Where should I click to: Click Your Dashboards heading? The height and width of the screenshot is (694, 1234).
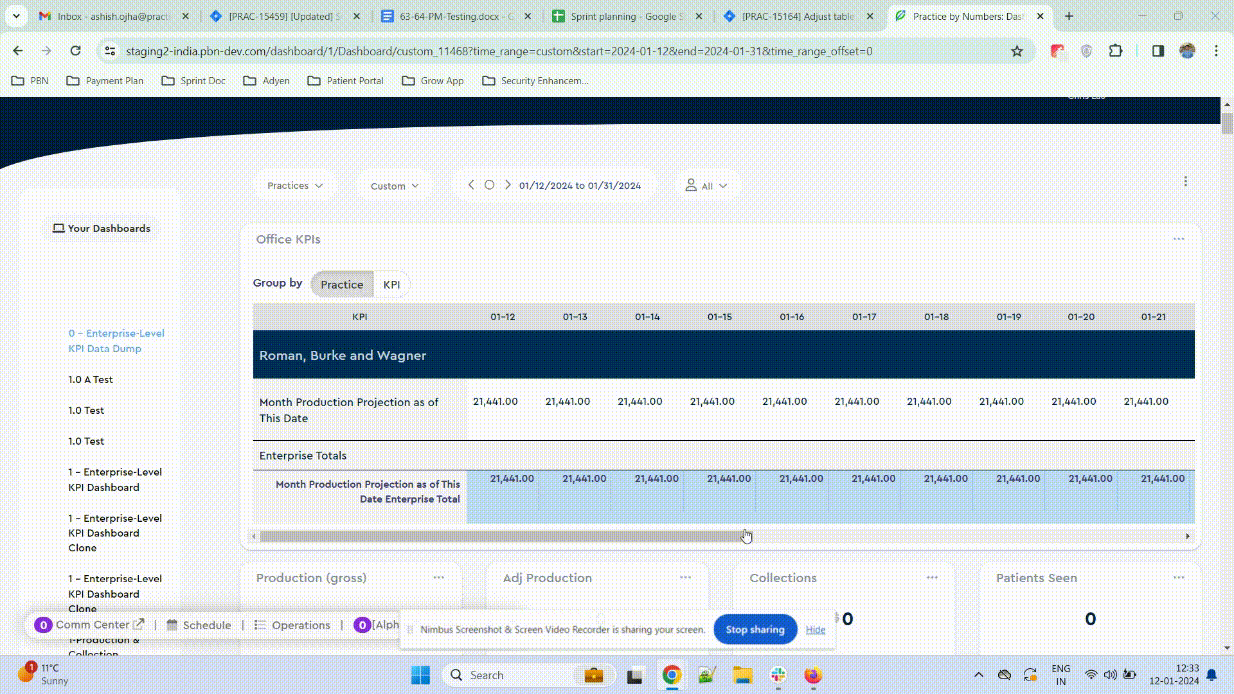pyautogui.click(x=102, y=228)
